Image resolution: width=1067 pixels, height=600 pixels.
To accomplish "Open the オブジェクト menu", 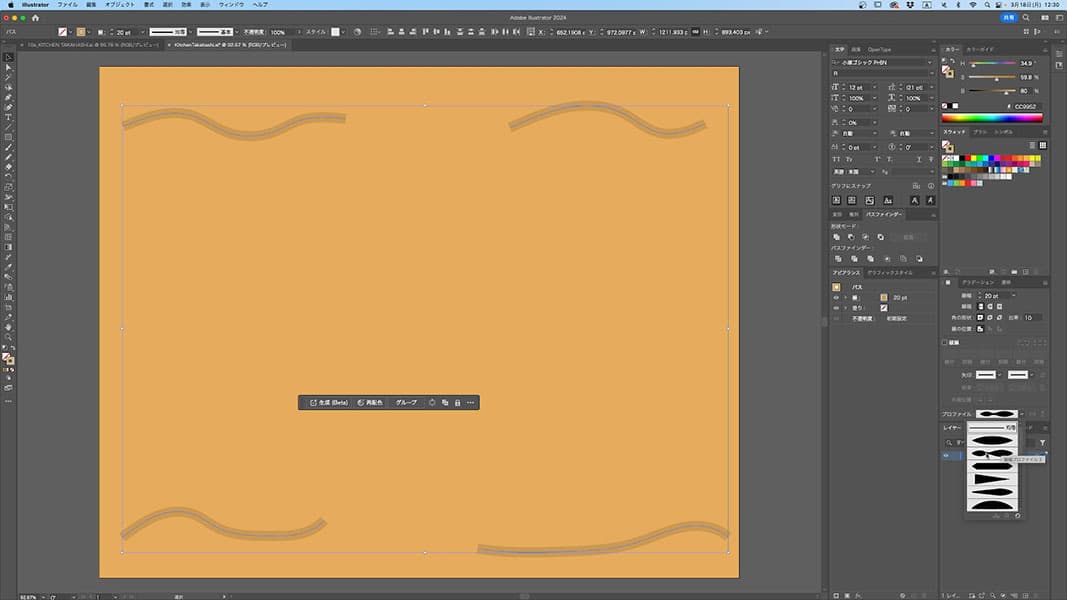I will point(120,5).
